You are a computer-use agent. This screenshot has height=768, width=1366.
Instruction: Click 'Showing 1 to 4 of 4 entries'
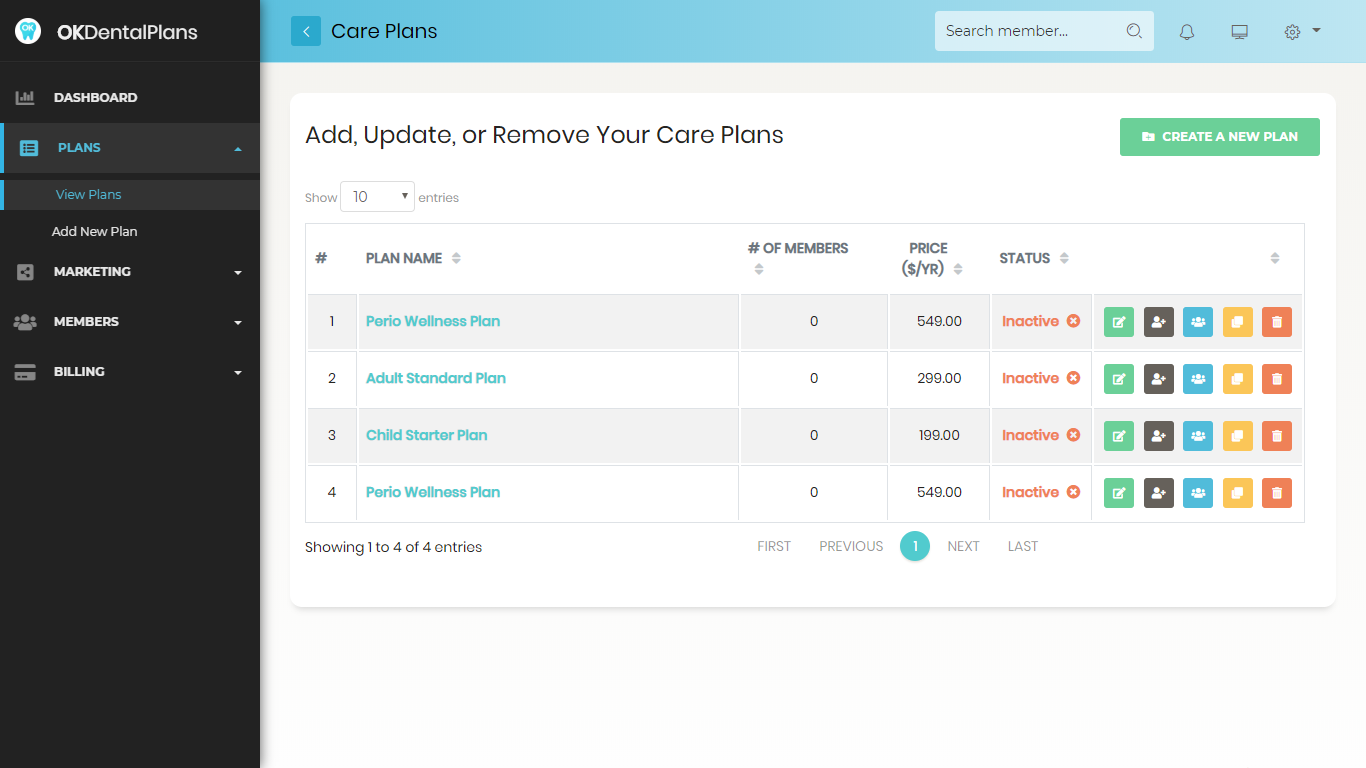tap(393, 547)
